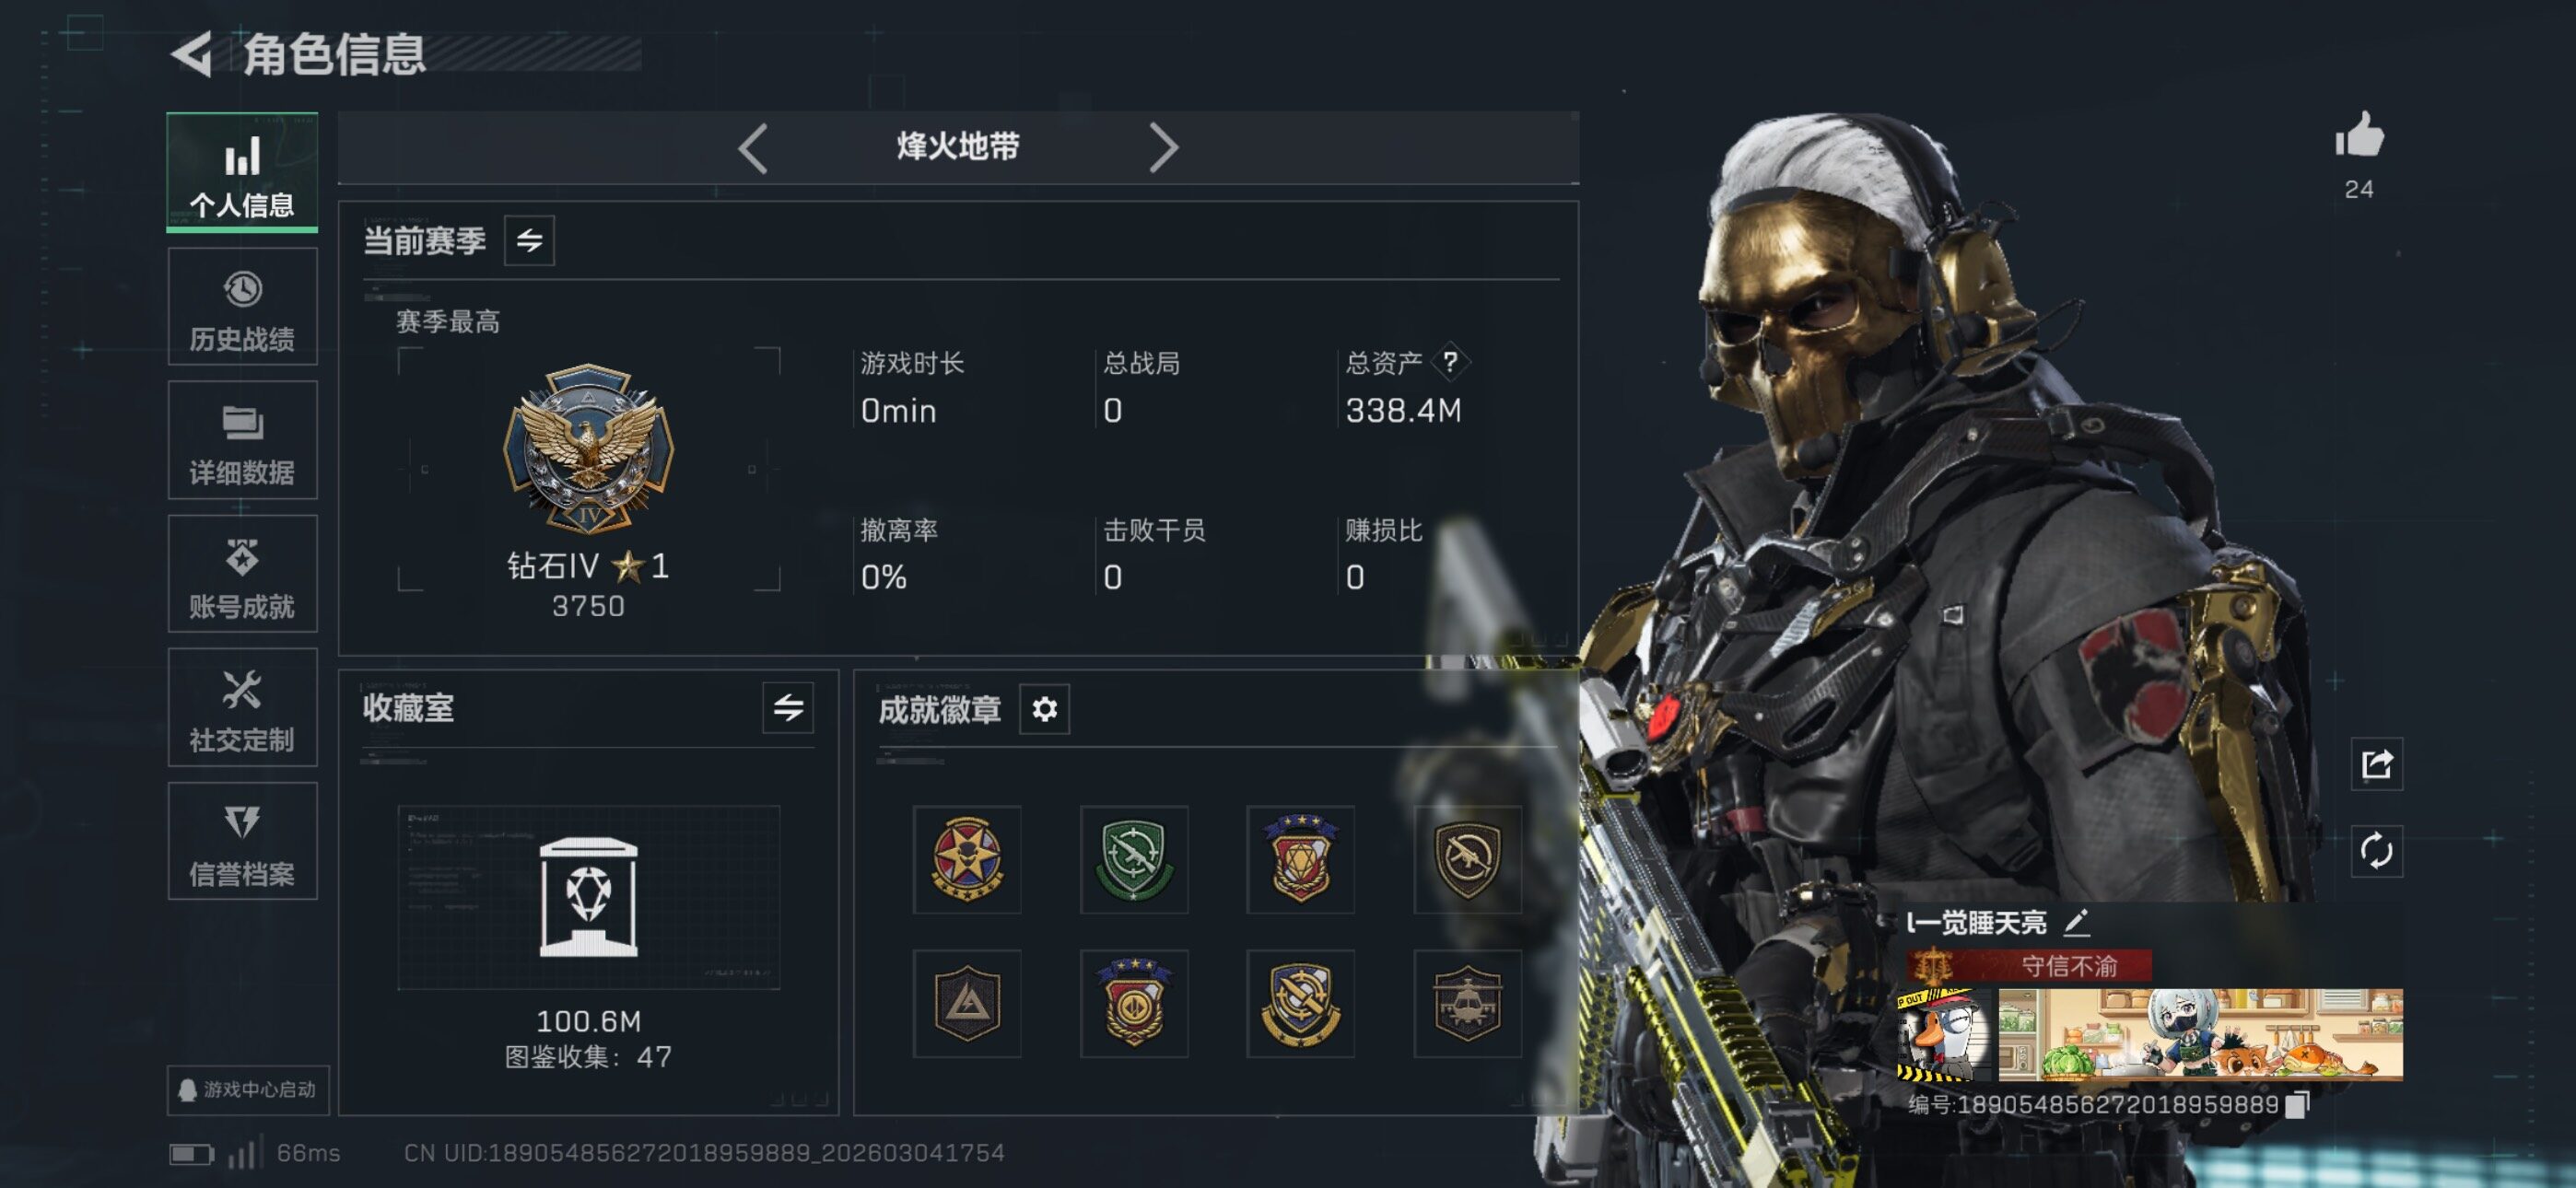Toggle the current season switch button
2576x1188 pixels.
[529, 240]
